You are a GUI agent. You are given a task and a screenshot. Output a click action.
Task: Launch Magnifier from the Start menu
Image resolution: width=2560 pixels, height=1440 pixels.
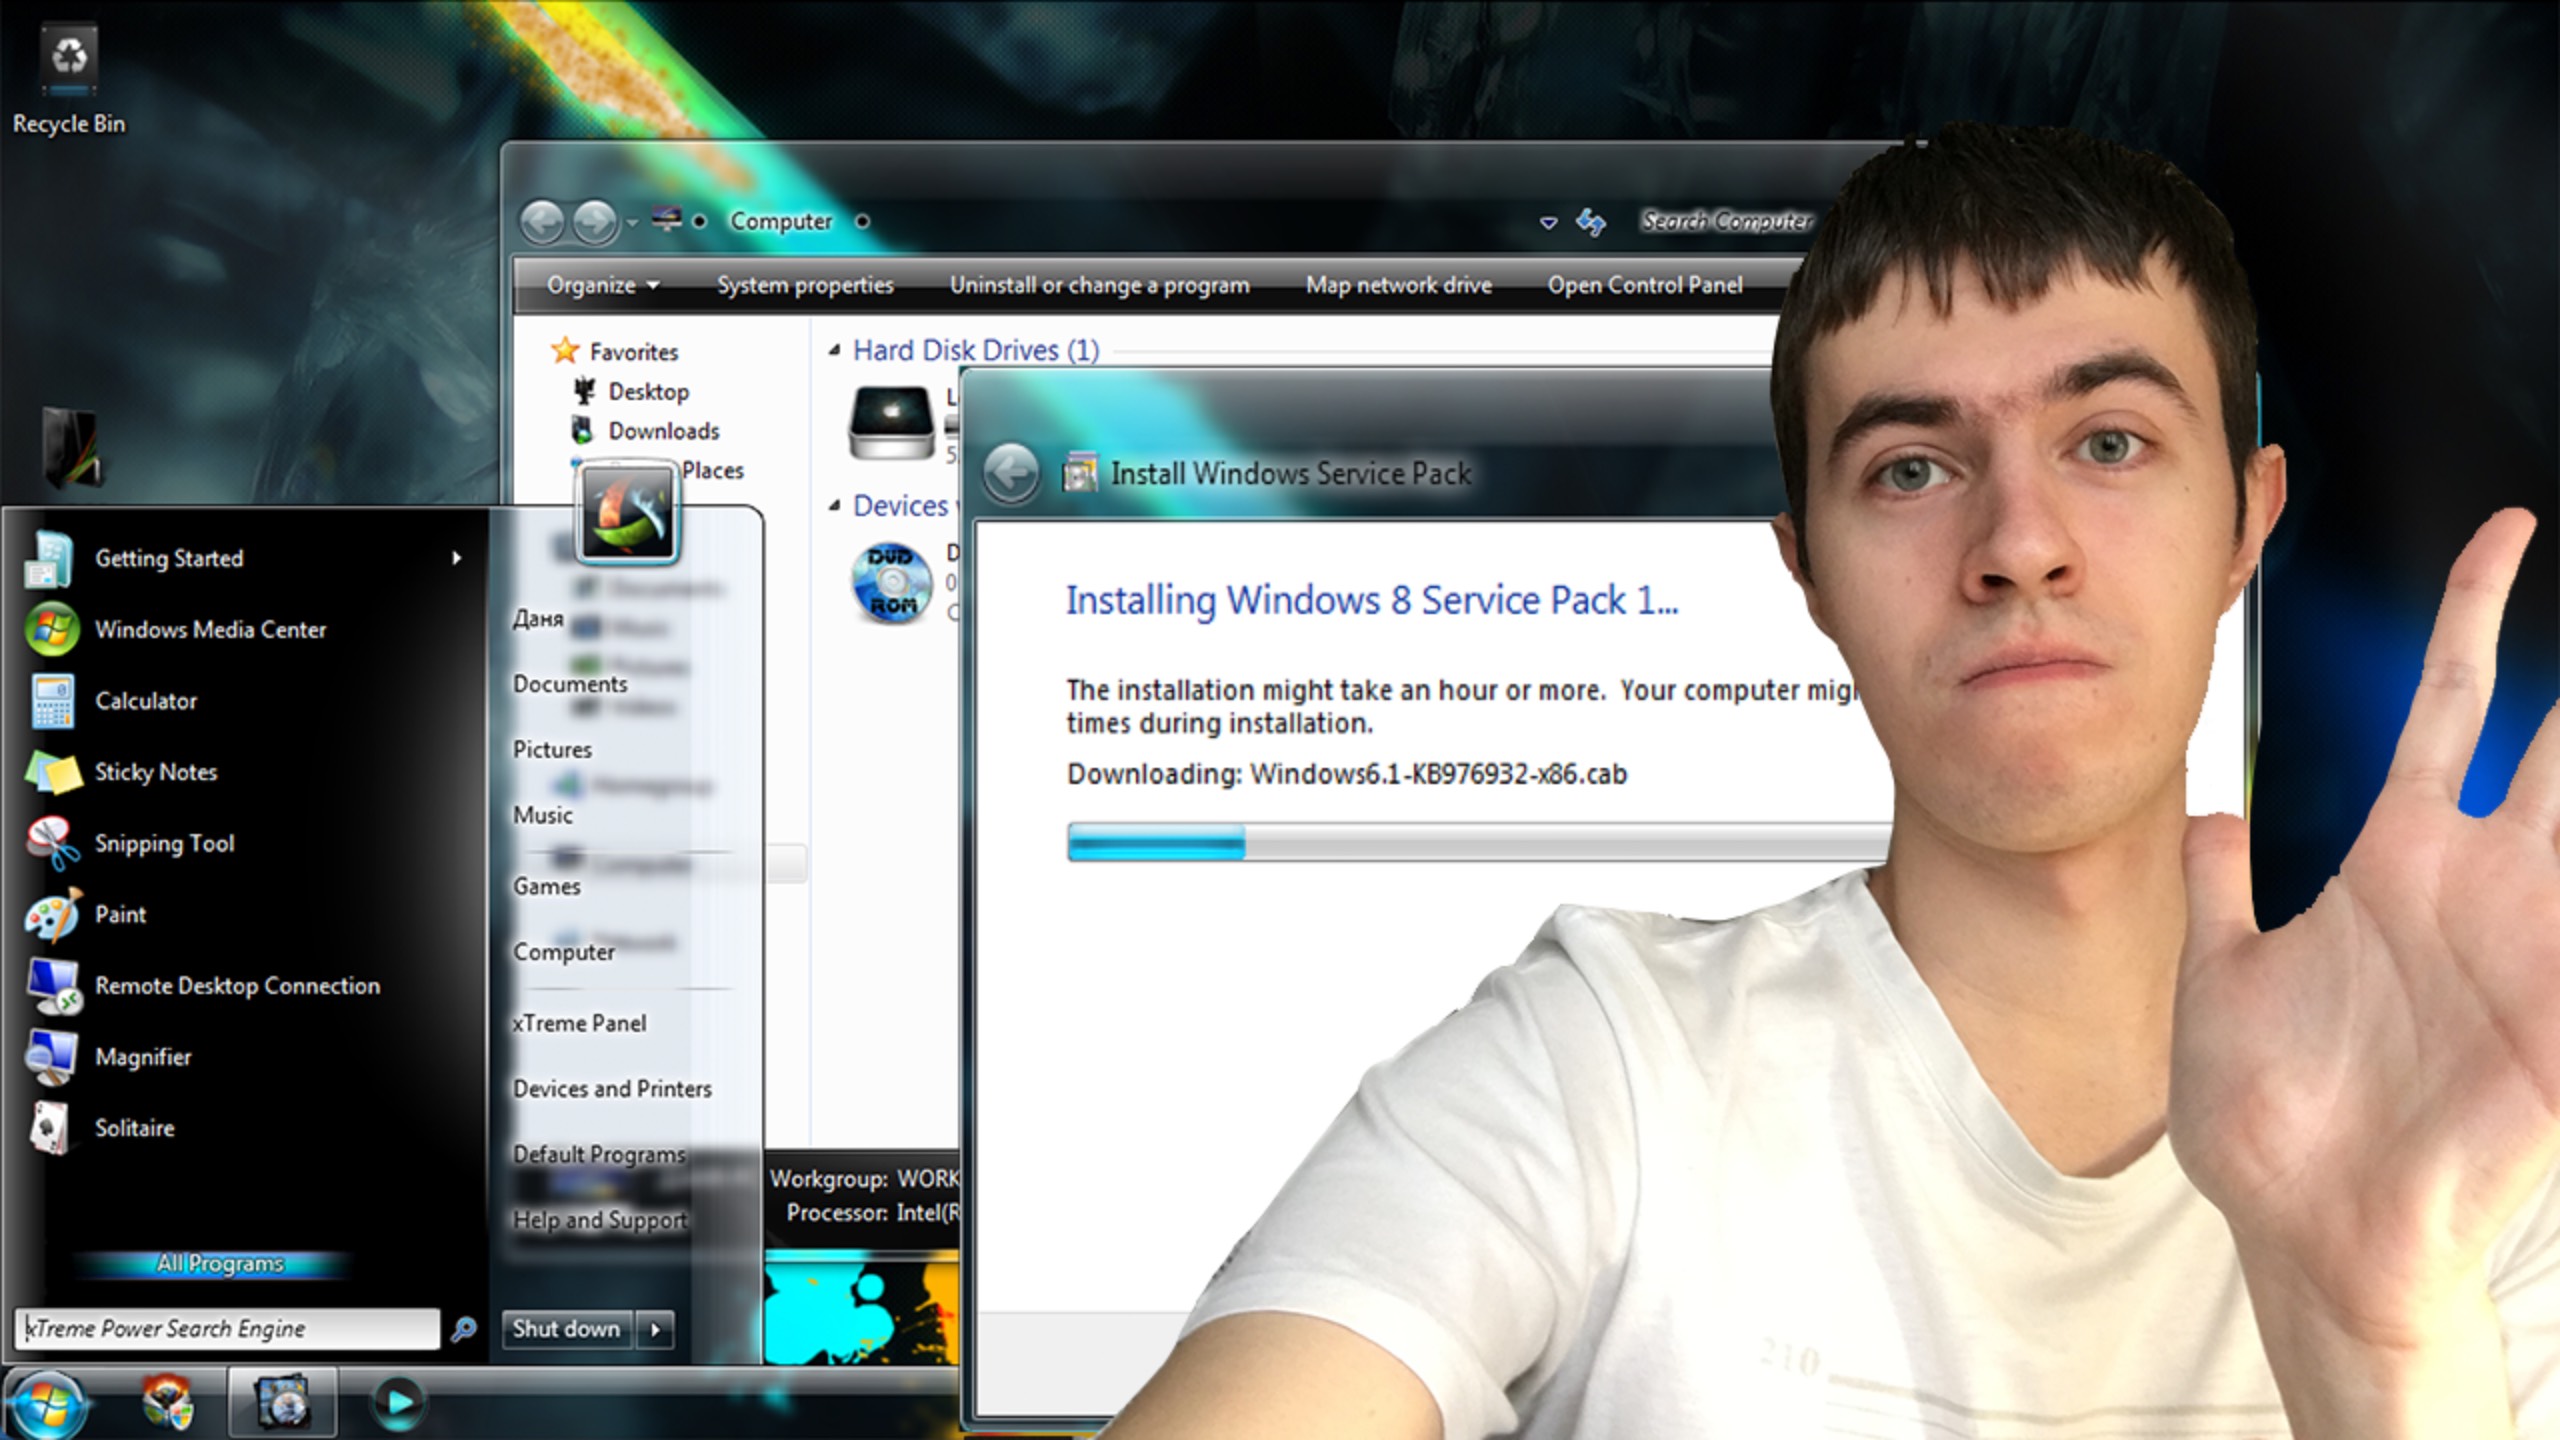[x=109, y=1057]
